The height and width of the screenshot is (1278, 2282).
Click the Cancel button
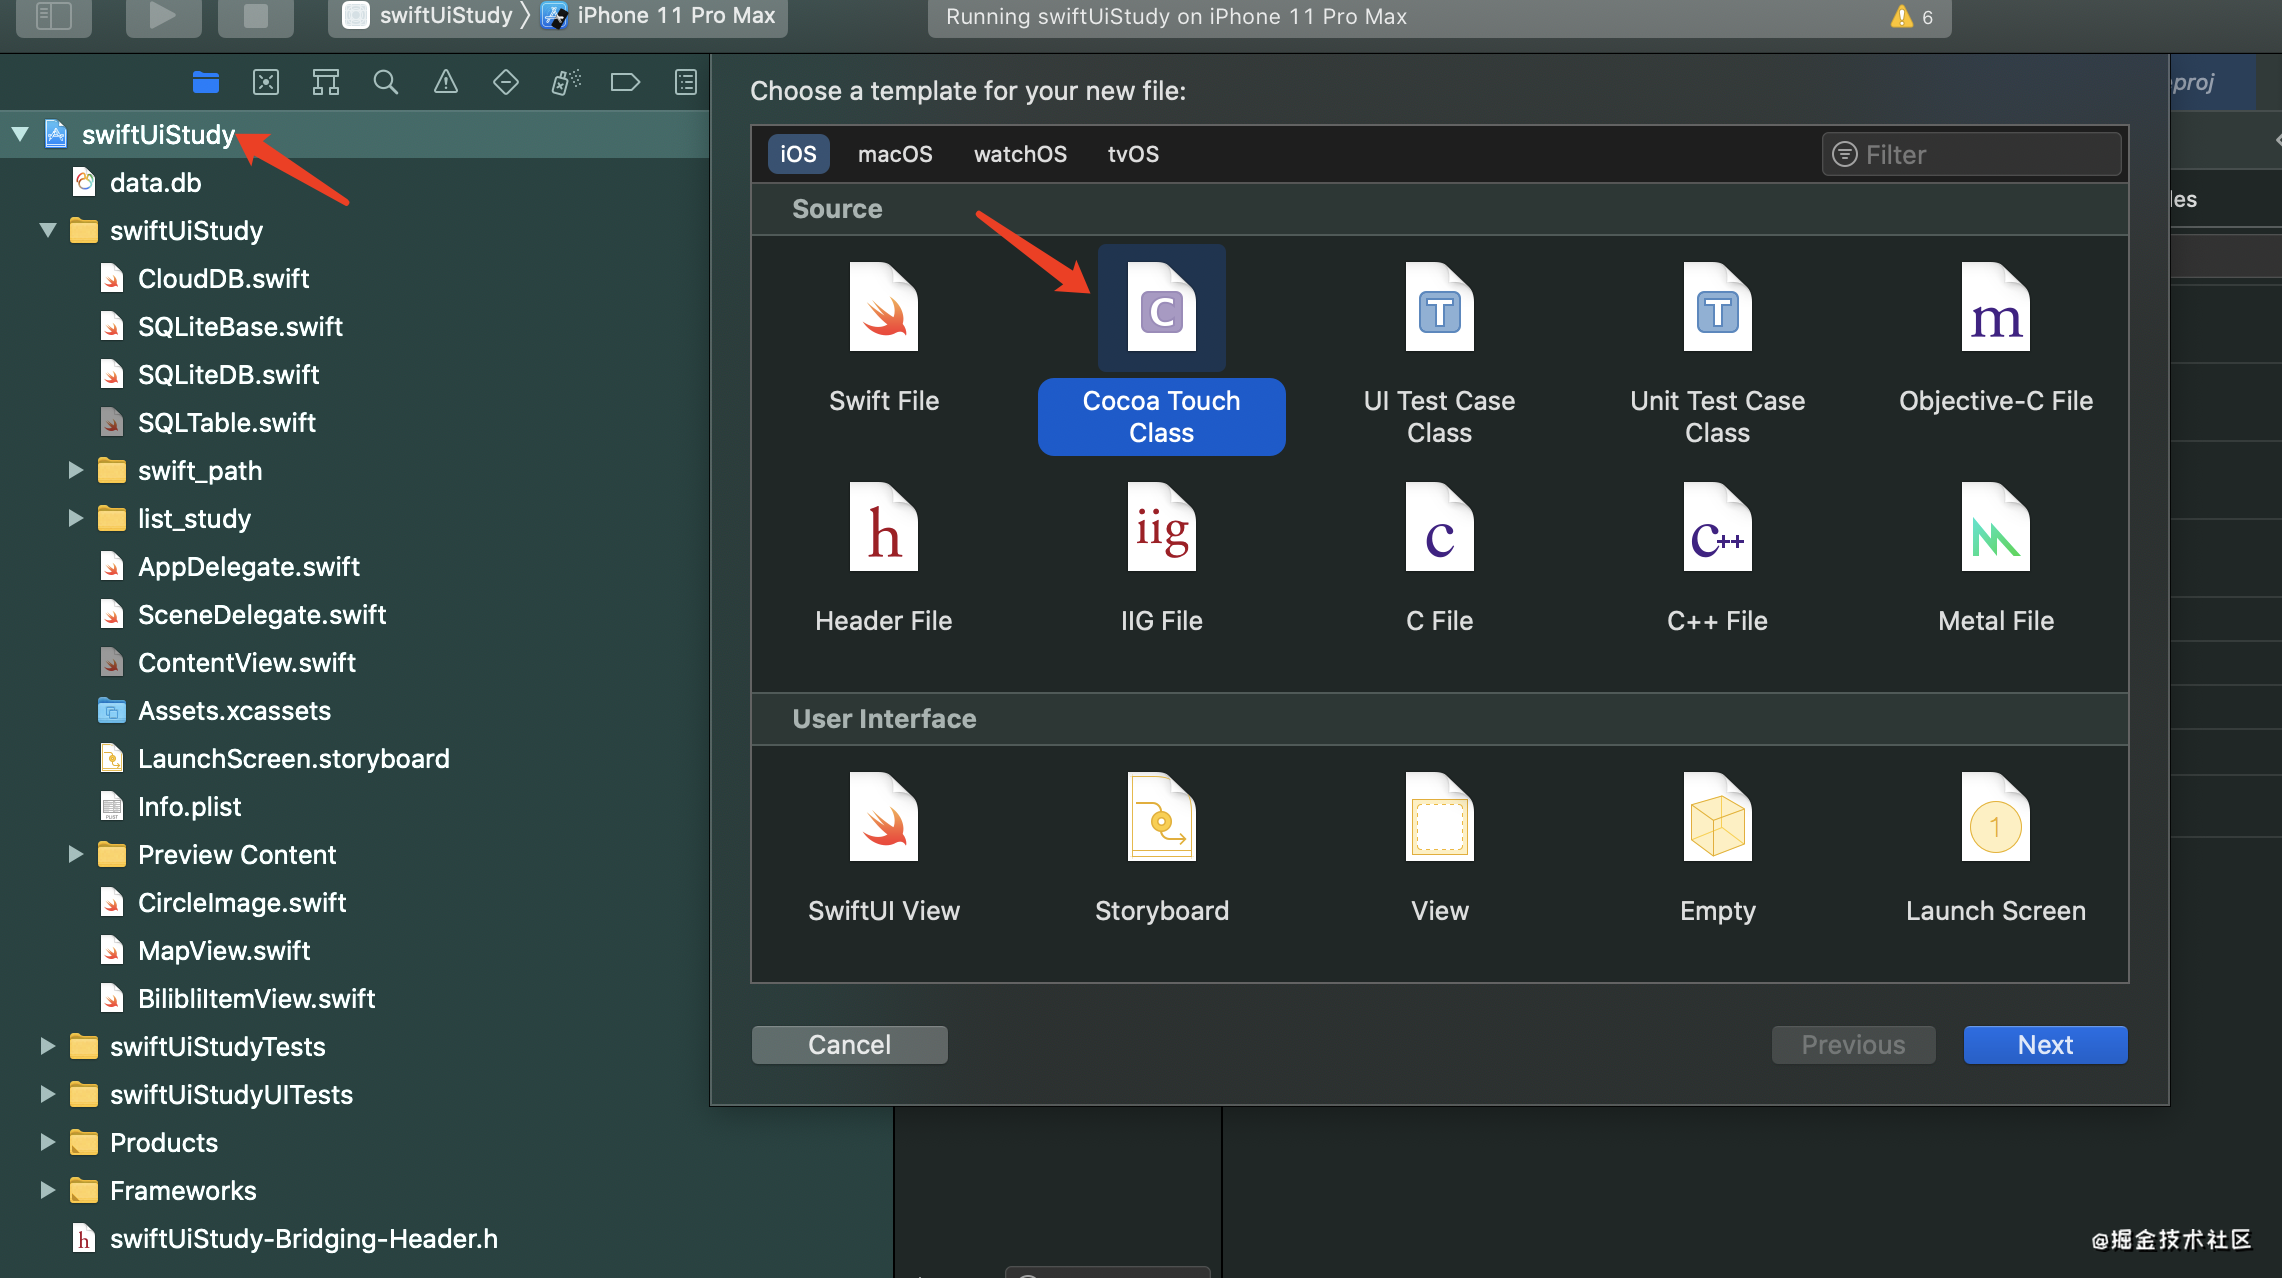pos(849,1045)
